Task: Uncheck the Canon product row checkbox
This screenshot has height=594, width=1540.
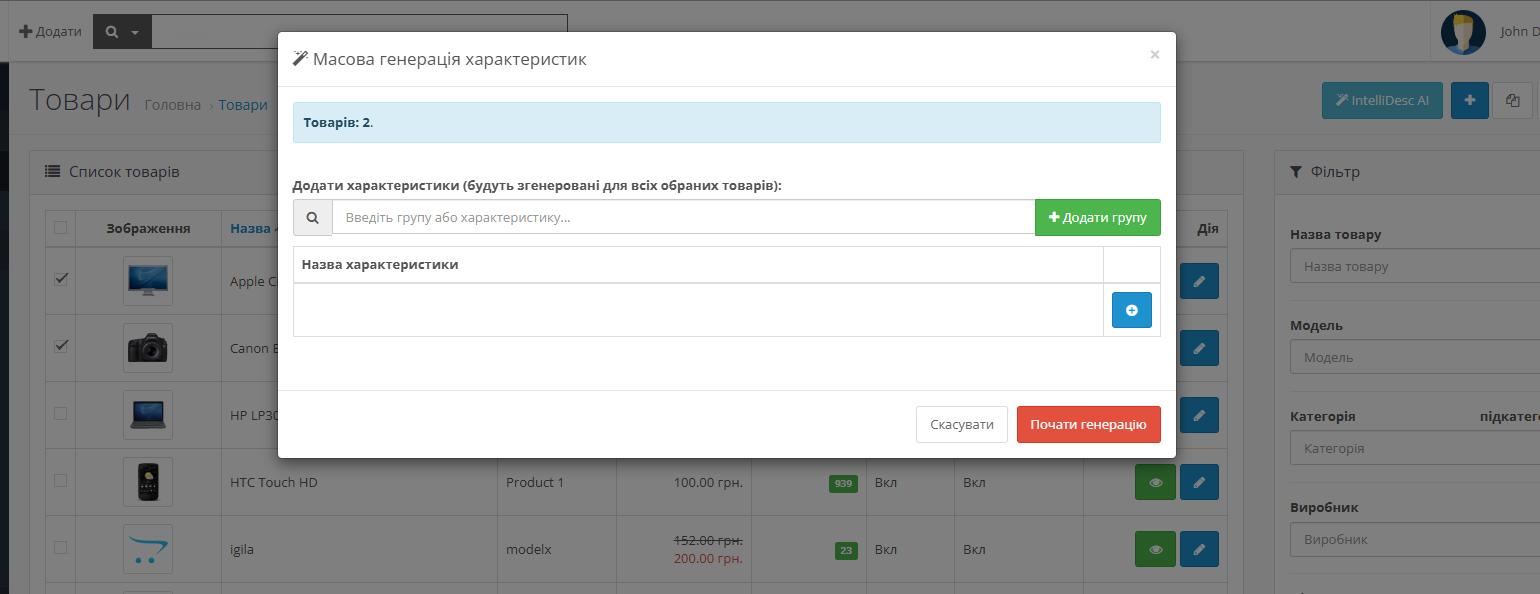Action: [x=60, y=346]
